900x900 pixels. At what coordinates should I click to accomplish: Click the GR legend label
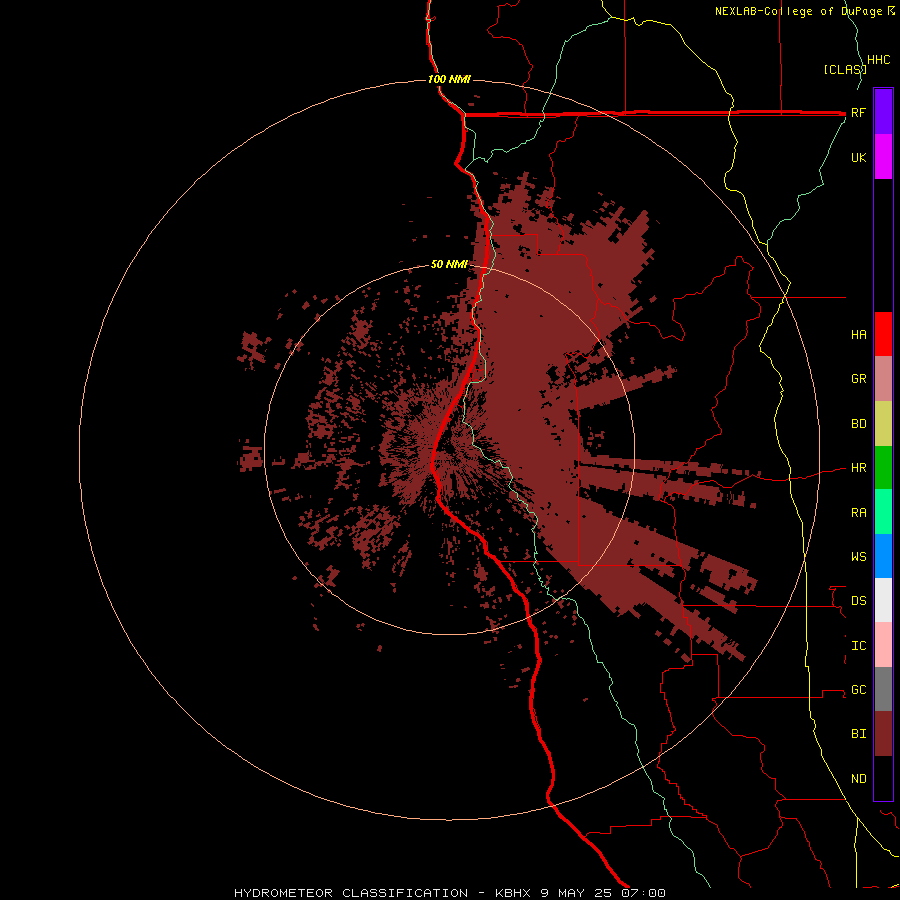click(858, 379)
